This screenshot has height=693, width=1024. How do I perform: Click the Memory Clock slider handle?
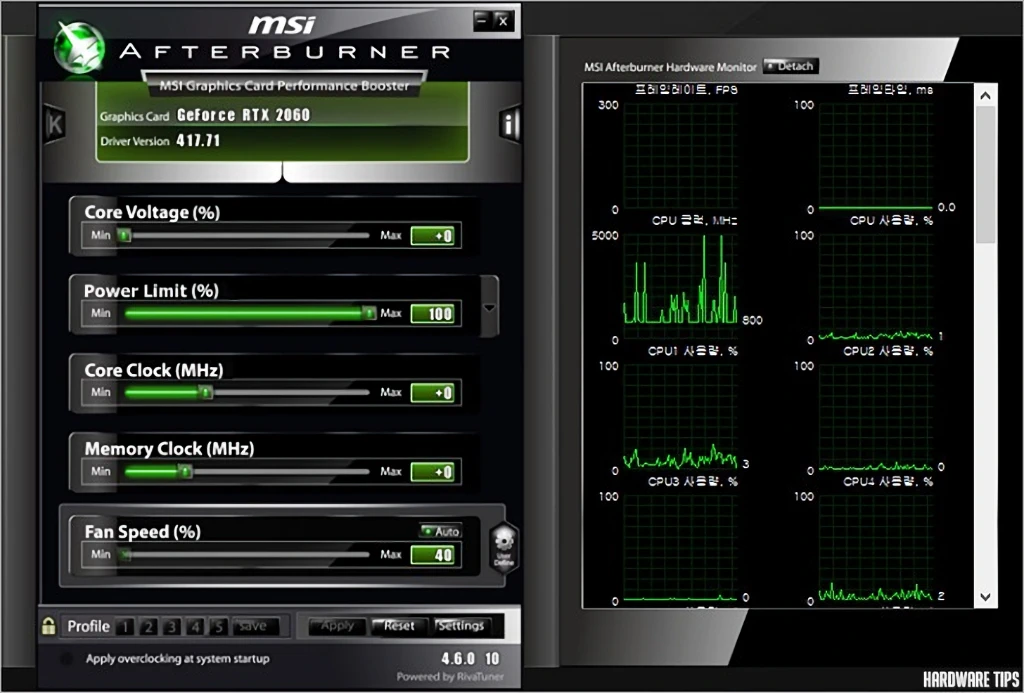coord(185,471)
